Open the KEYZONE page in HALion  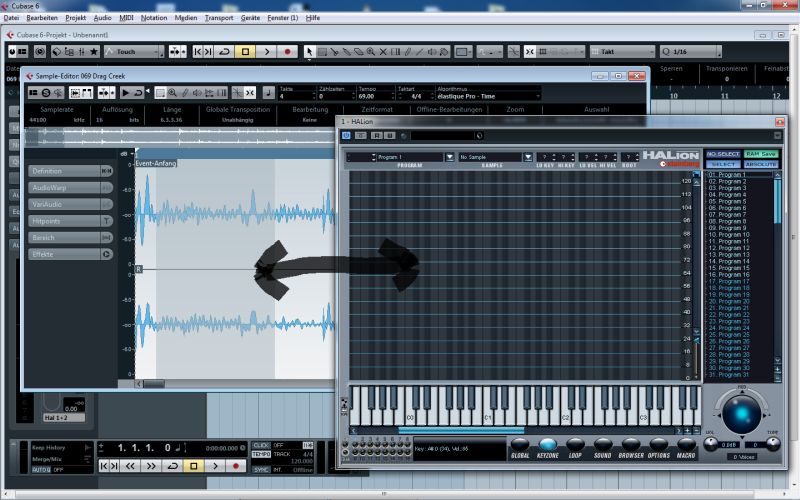547,448
